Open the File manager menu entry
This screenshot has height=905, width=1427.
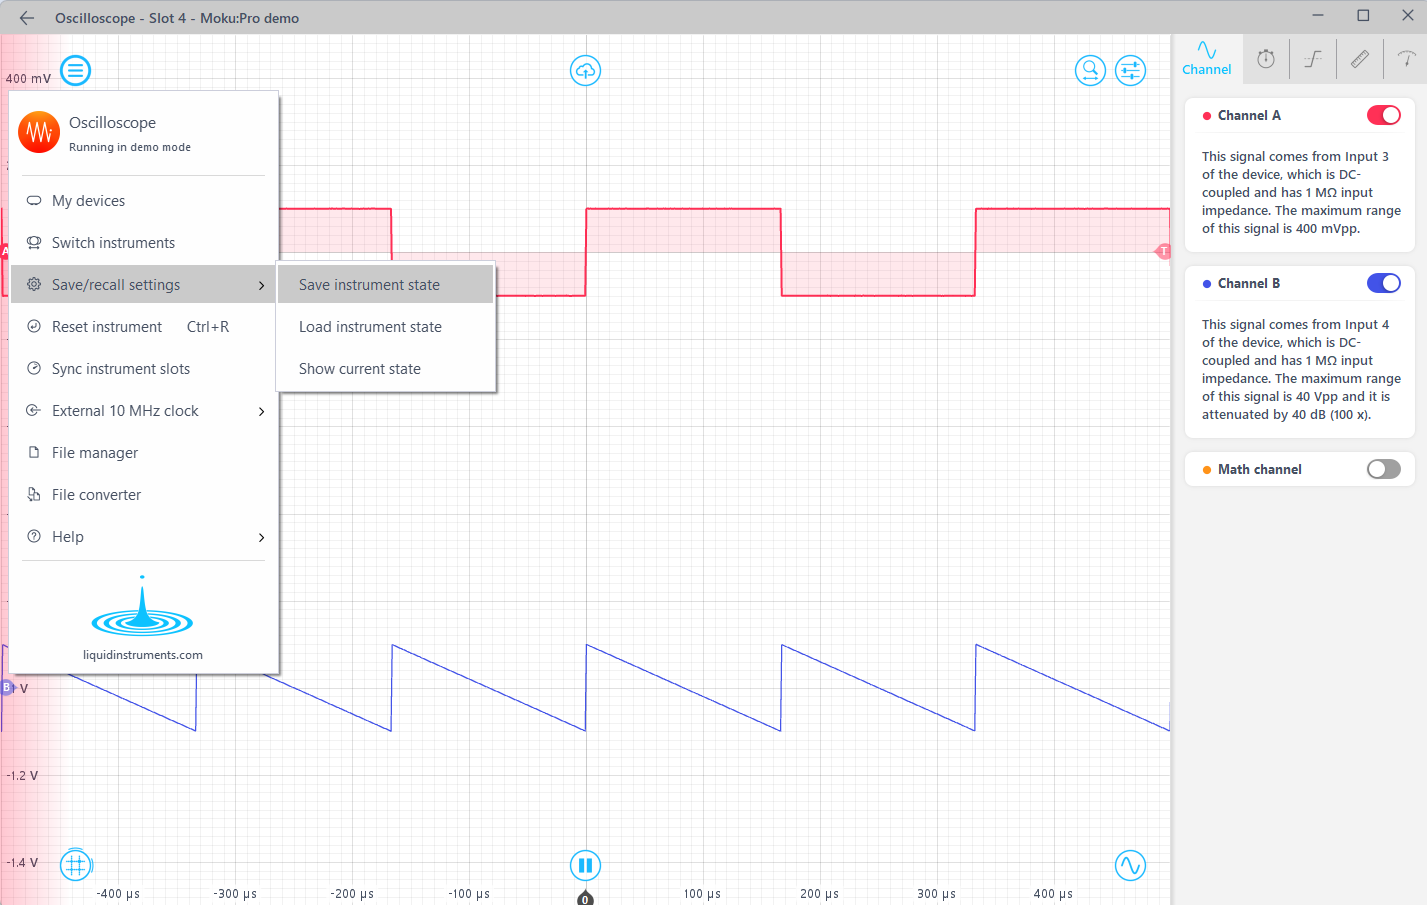pyautogui.click(x=145, y=453)
